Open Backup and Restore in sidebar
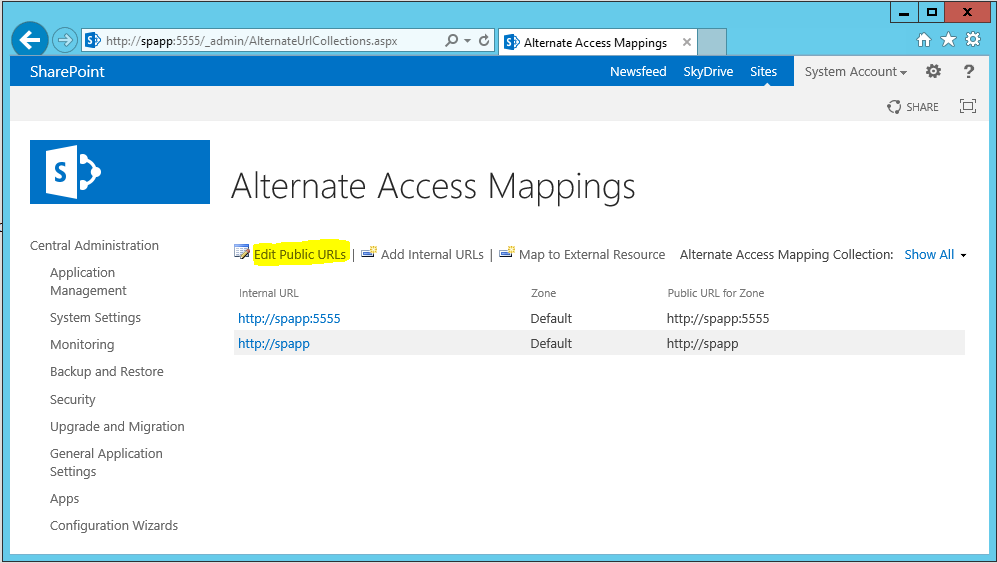Viewport: 997px width, 563px height. [x=107, y=372]
